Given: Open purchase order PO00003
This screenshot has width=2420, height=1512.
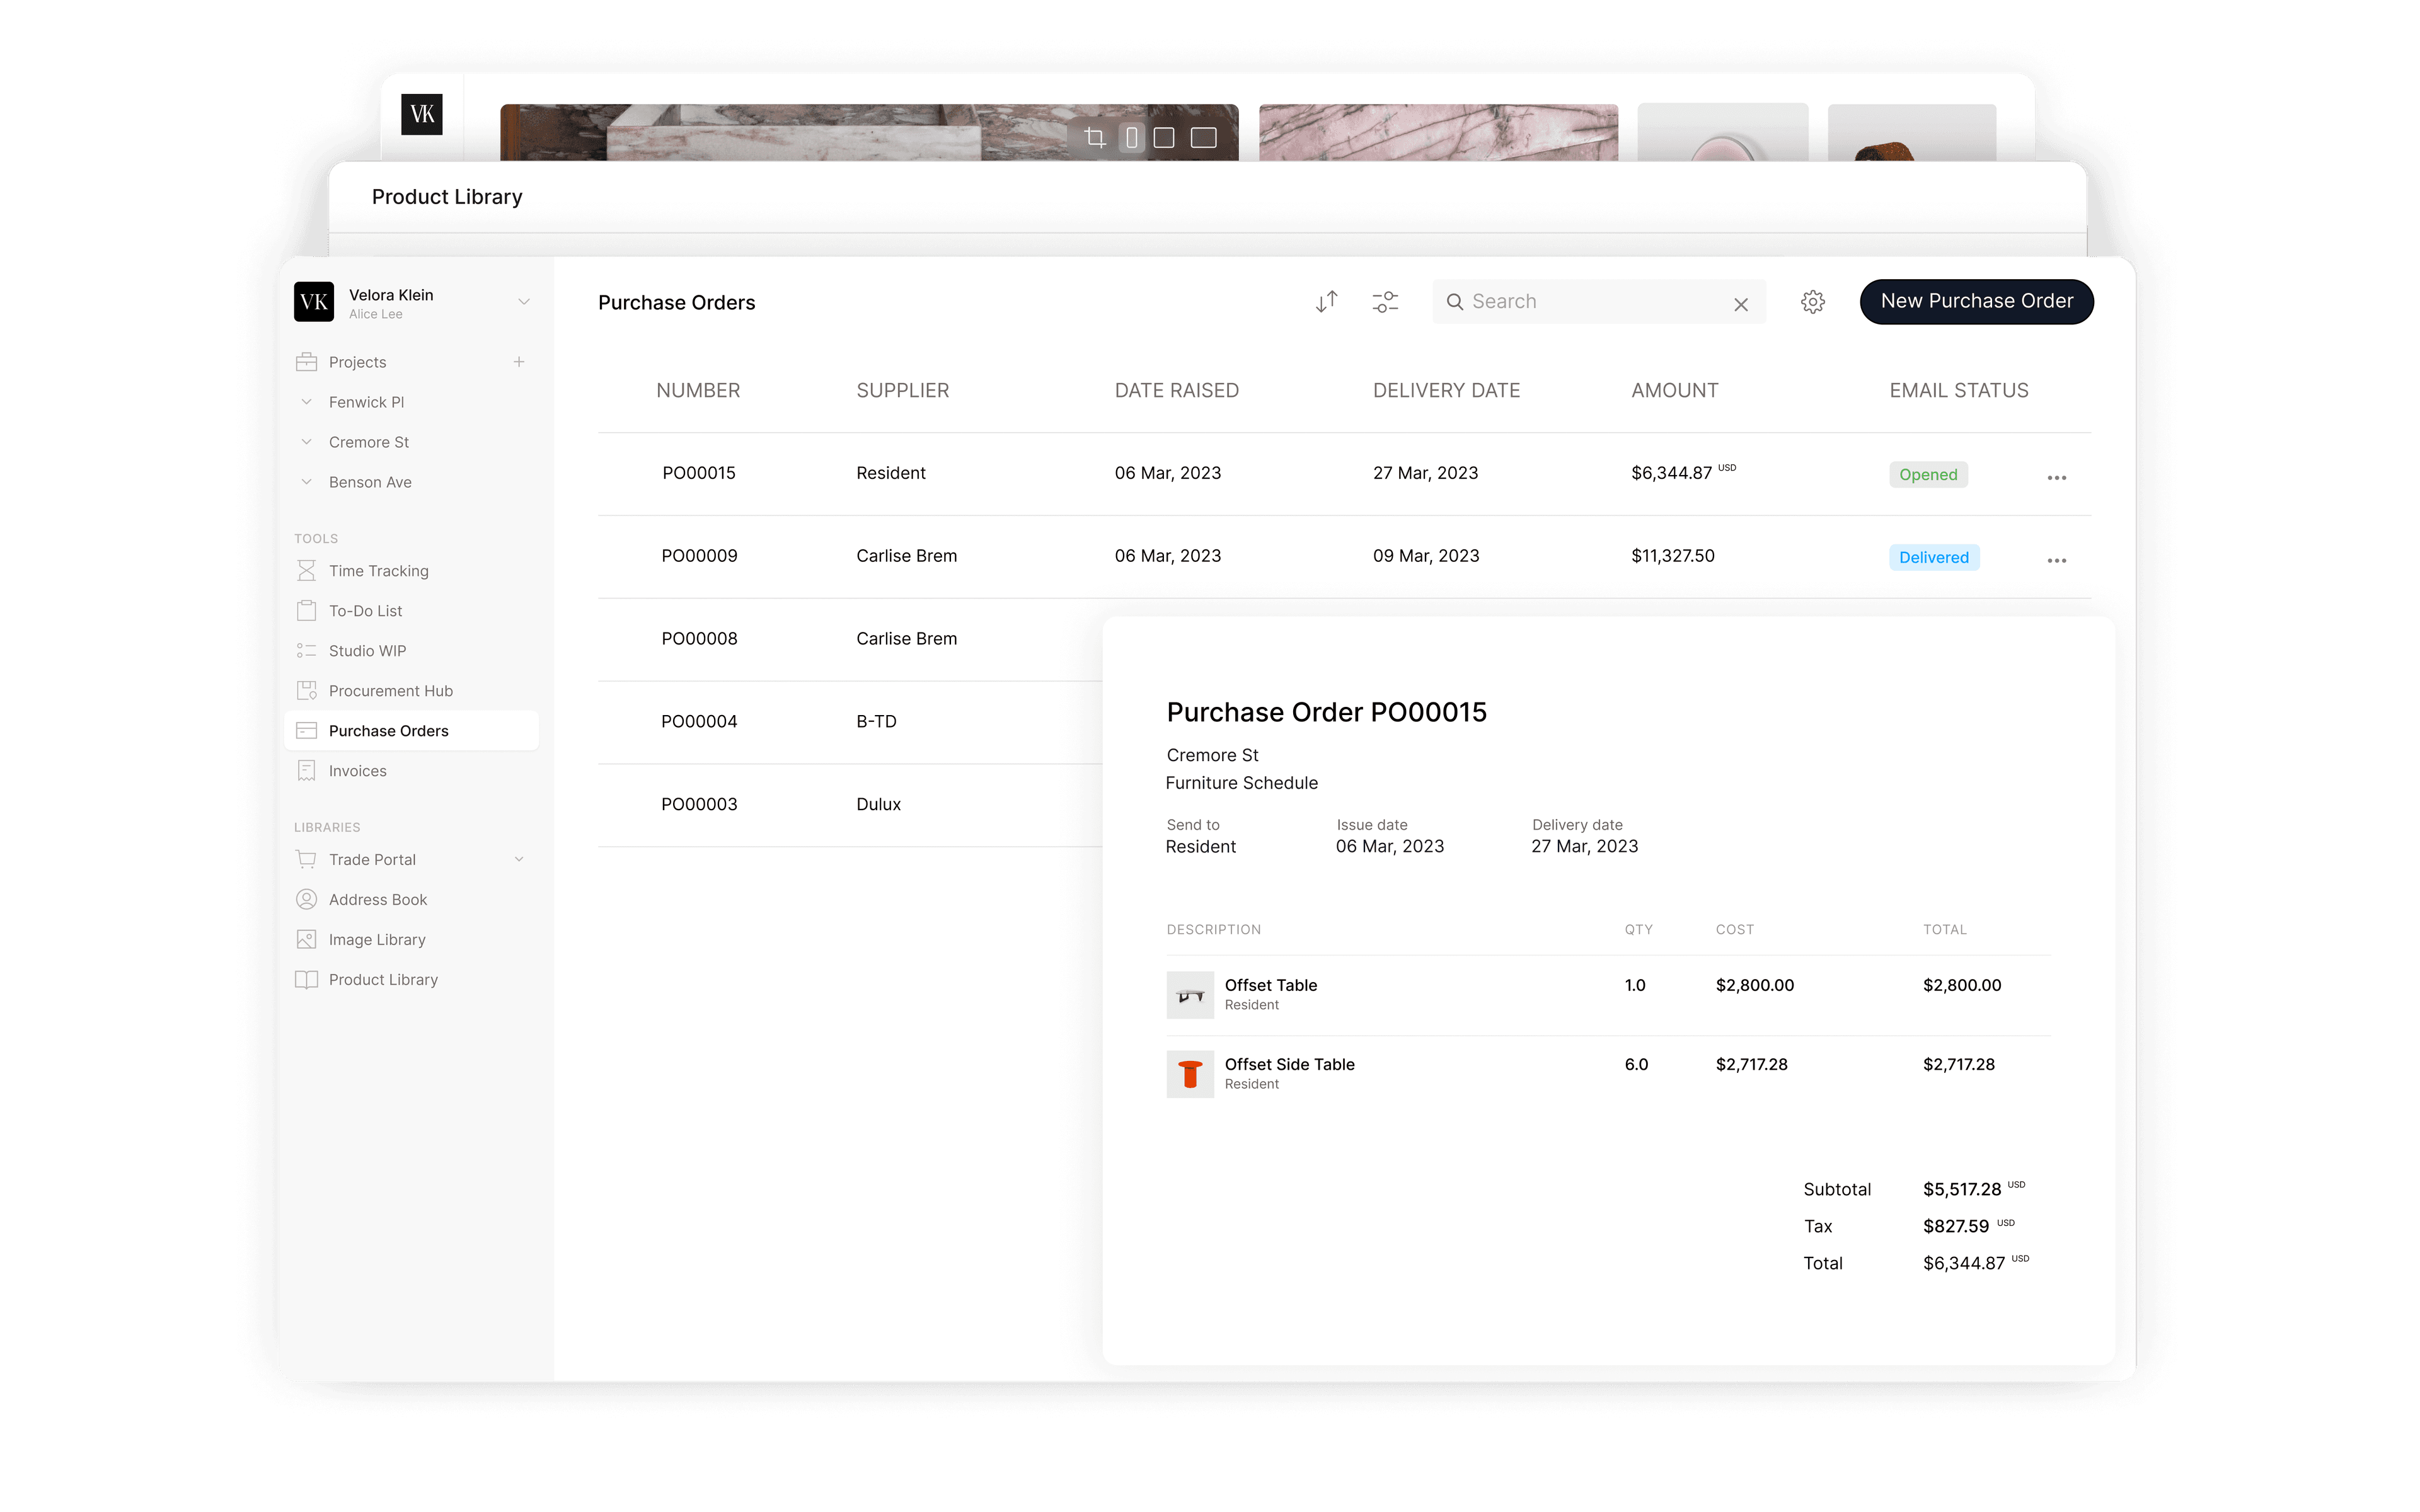Looking at the screenshot, I should pyautogui.click(x=698, y=806).
